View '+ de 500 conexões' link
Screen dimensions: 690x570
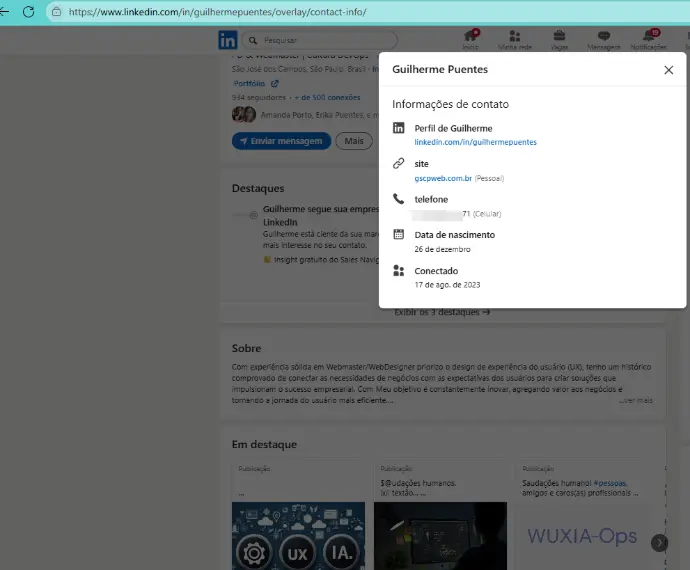coord(327,97)
